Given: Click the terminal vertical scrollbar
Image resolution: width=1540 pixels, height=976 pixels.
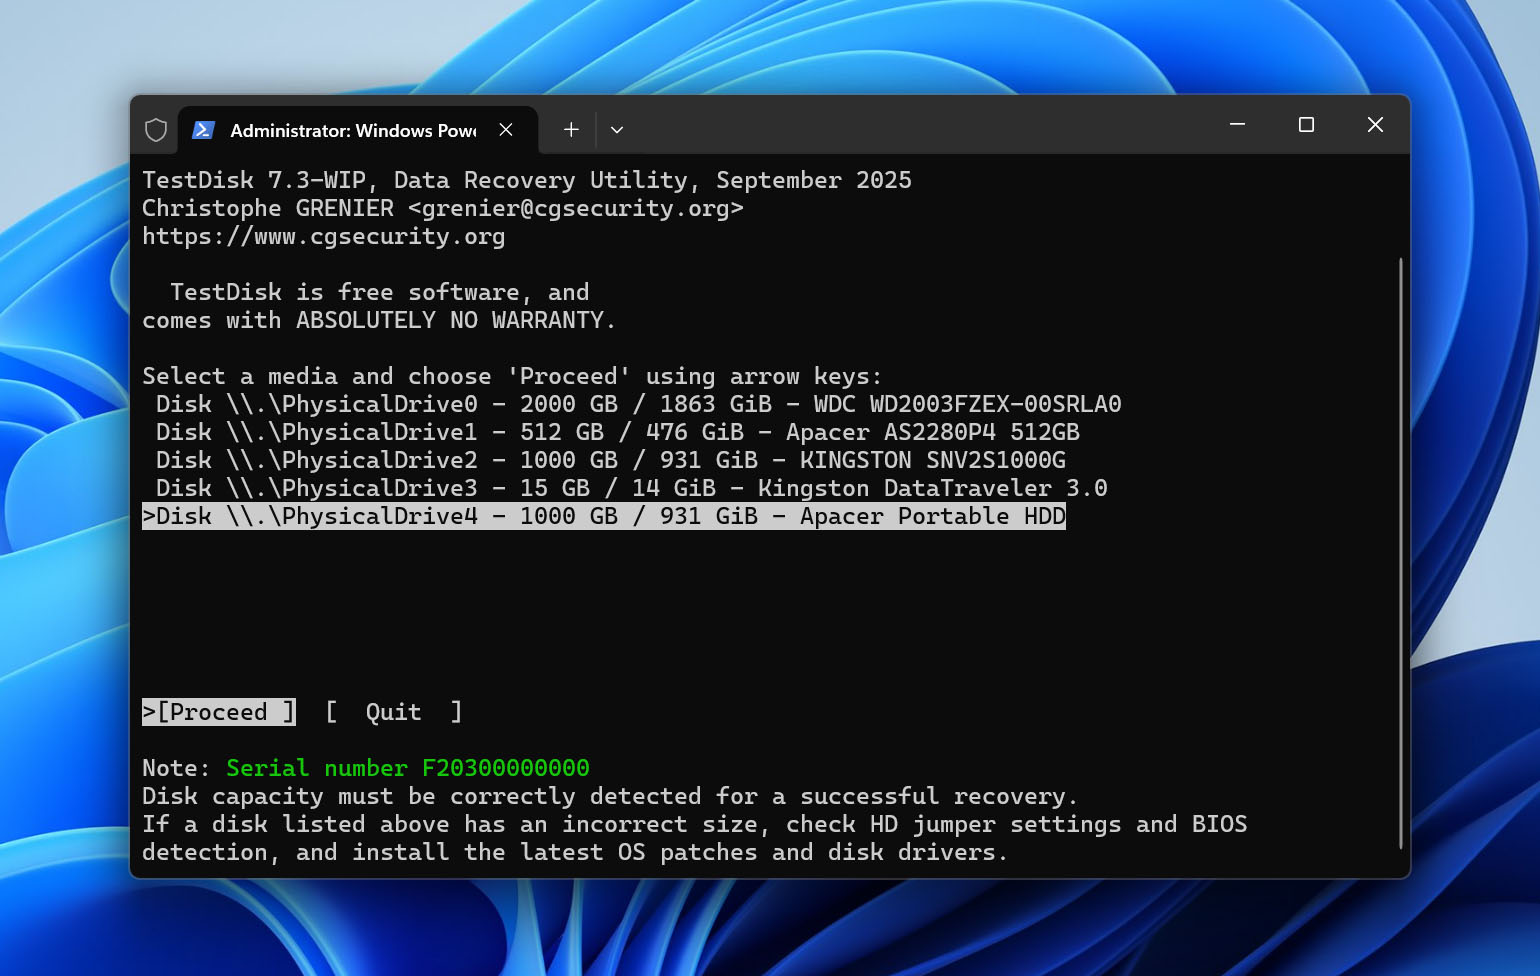Looking at the screenshot, I should pos(1400,553).
